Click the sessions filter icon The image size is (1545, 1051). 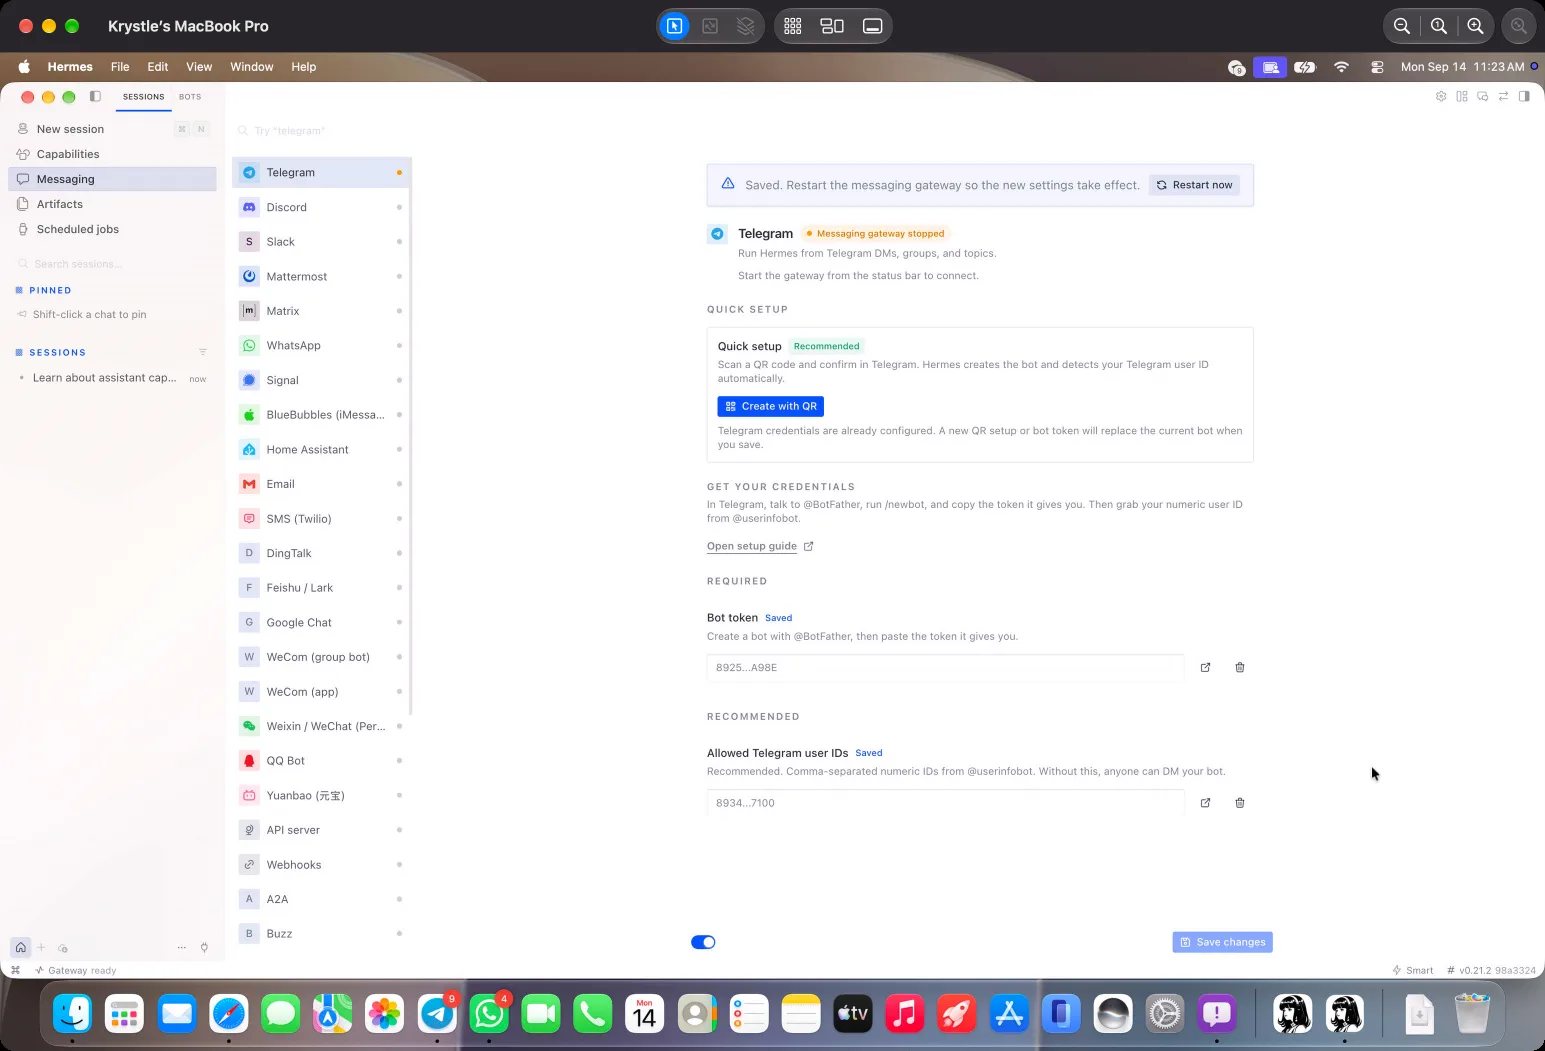pos(203,352)
